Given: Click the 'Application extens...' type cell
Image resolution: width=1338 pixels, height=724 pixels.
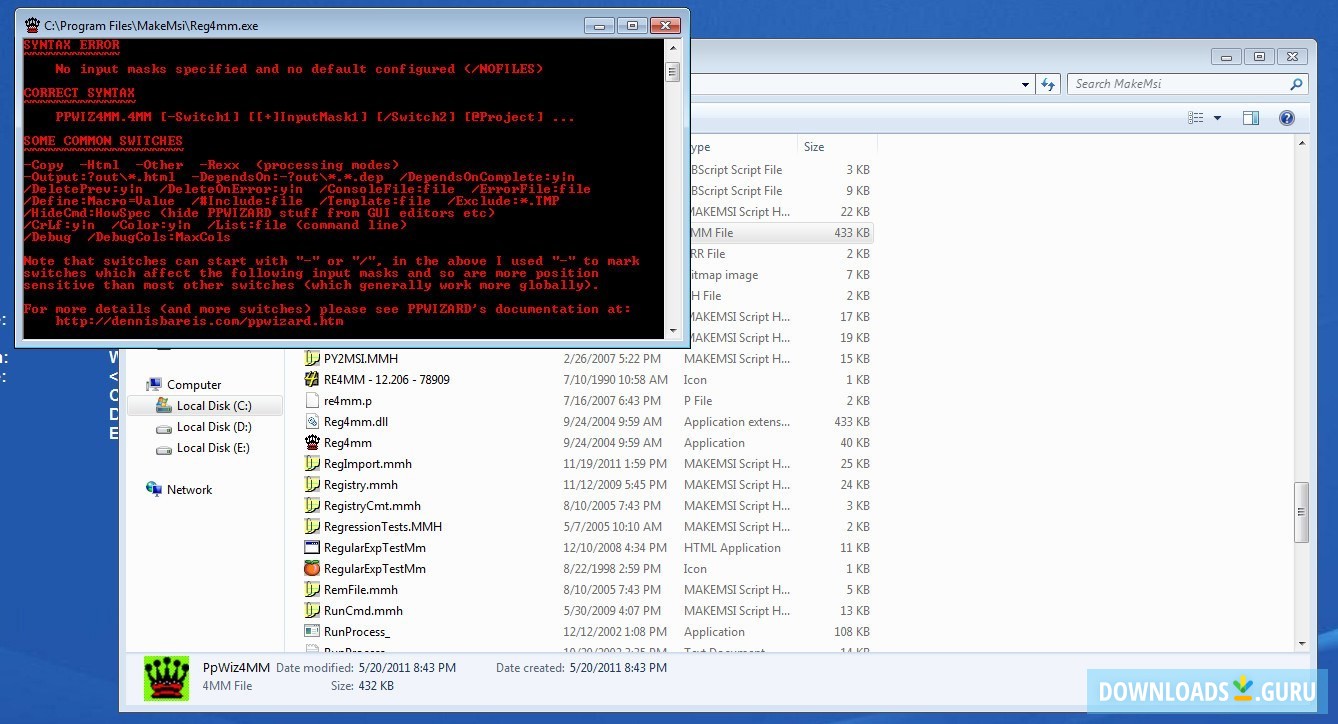Looking at the screenshot, I should [737, 422].
